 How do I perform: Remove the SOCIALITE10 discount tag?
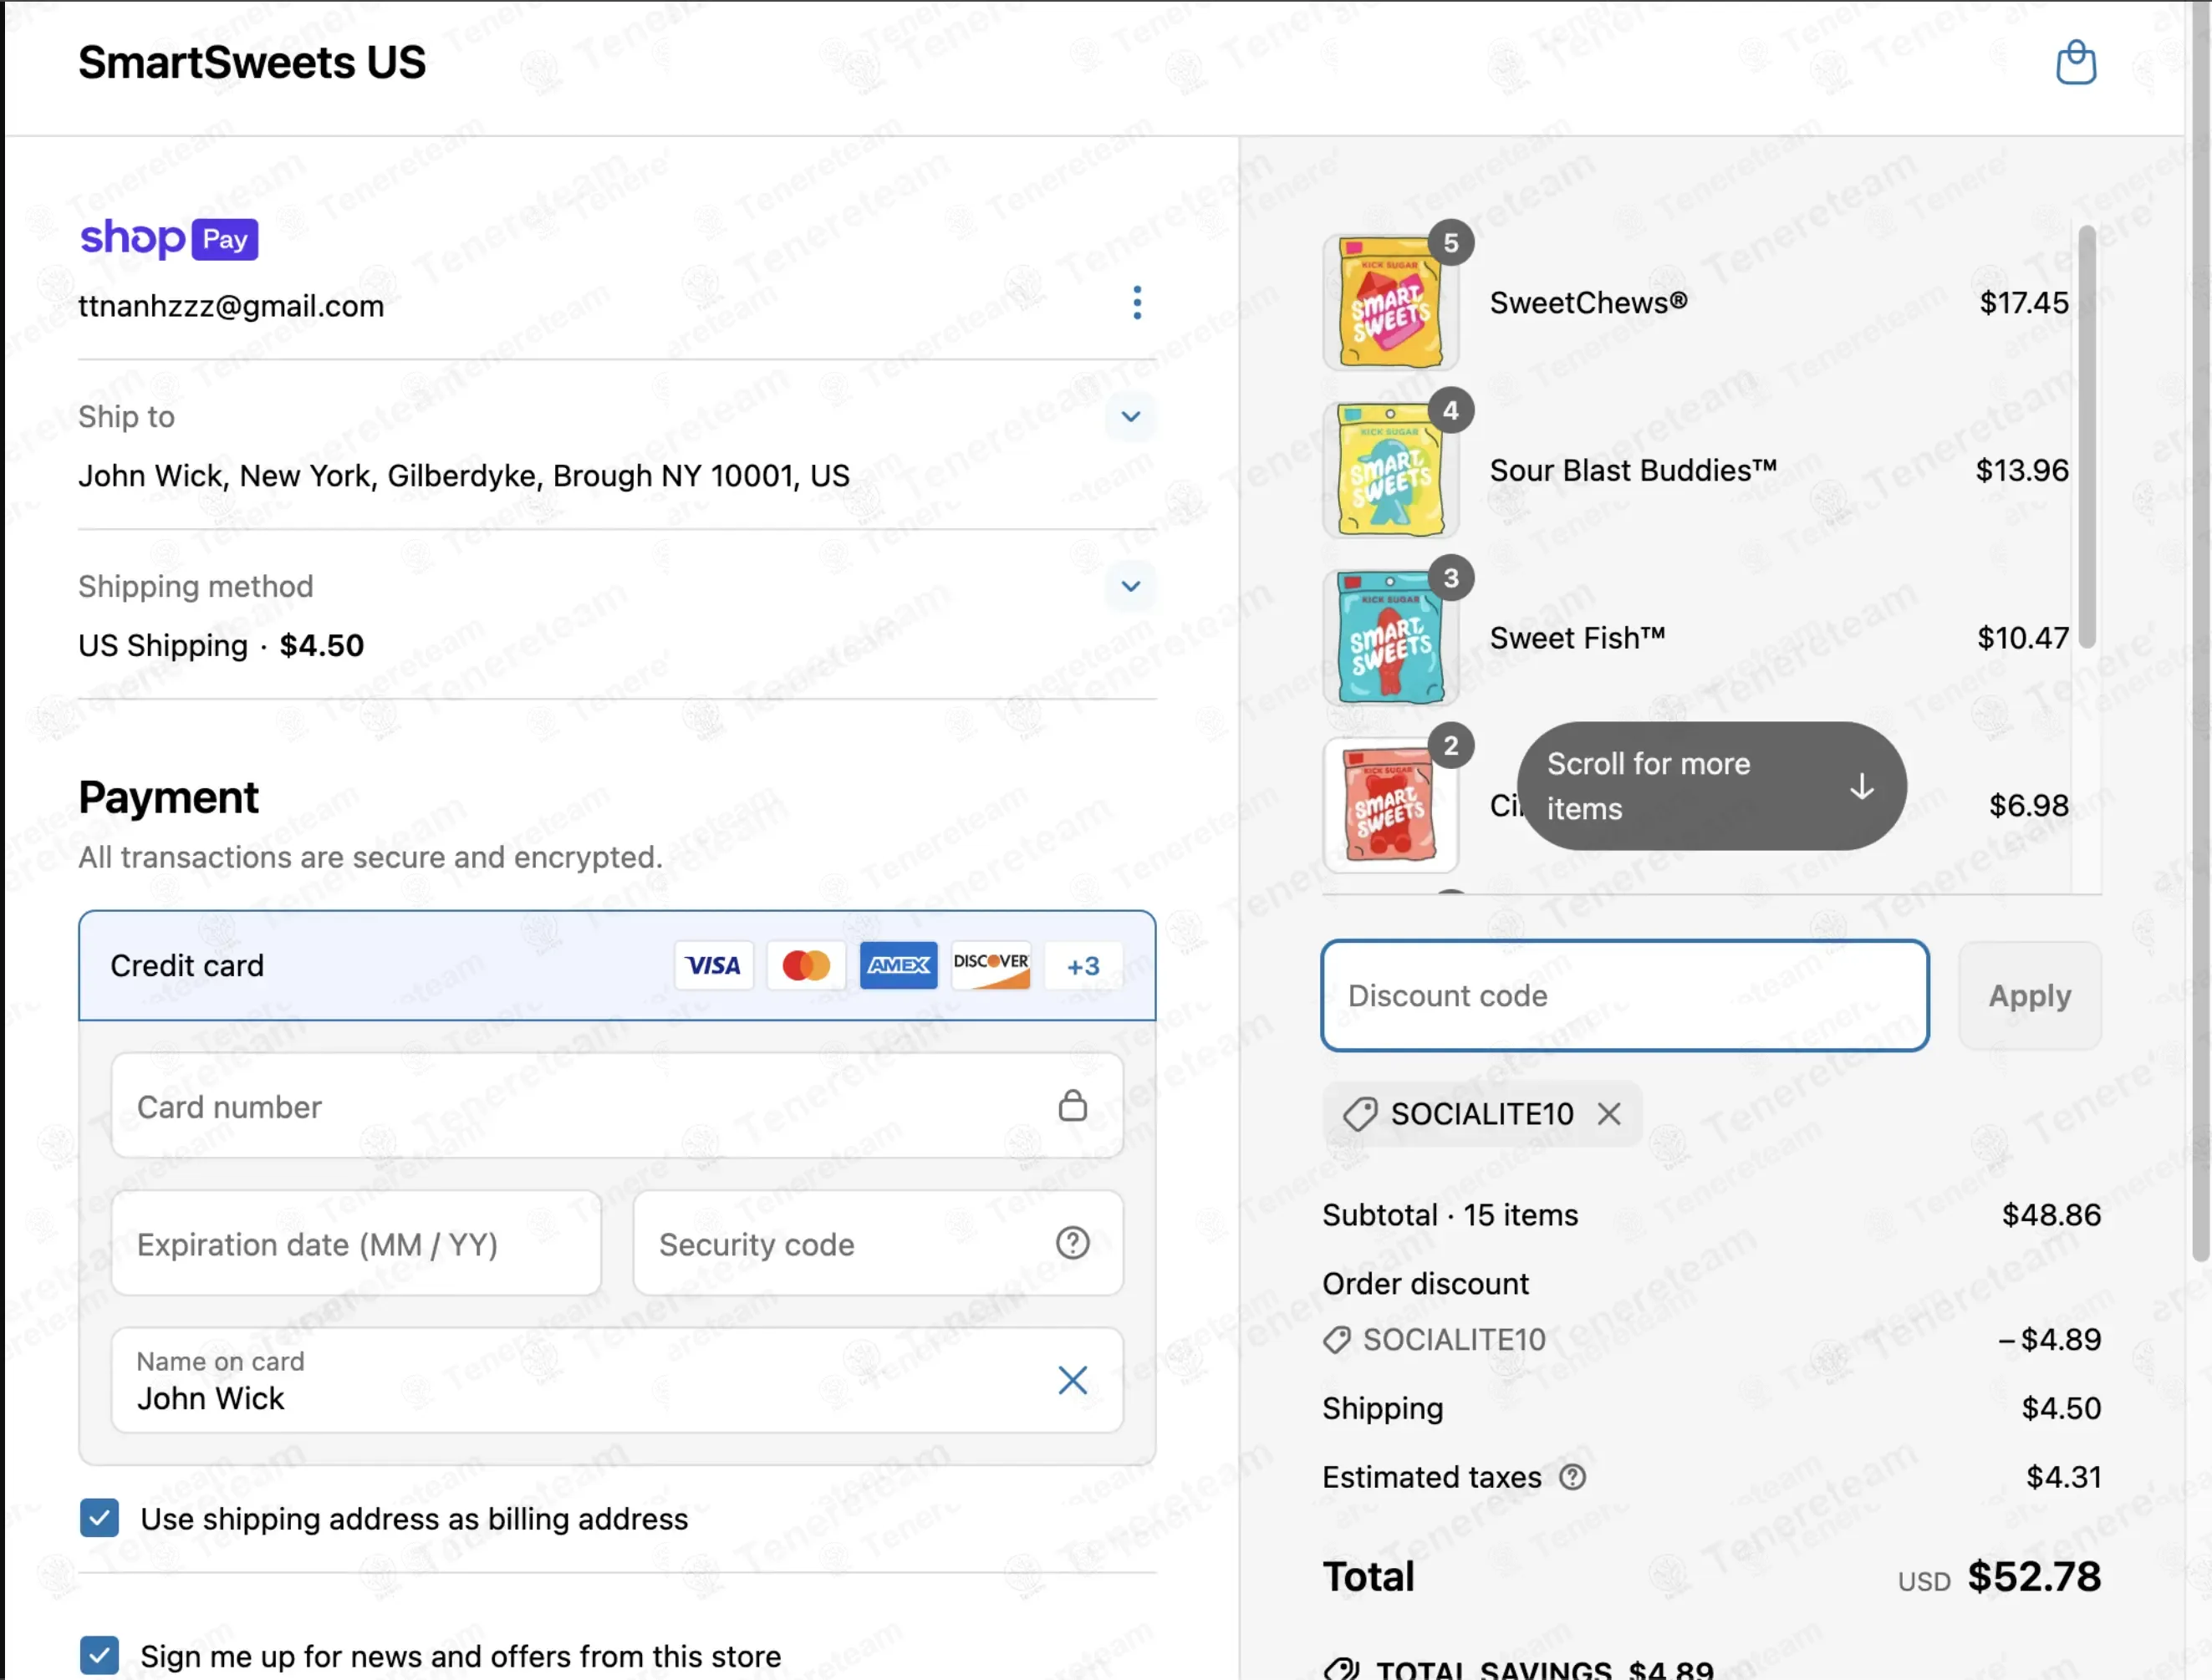[x=1608, y=1113]
